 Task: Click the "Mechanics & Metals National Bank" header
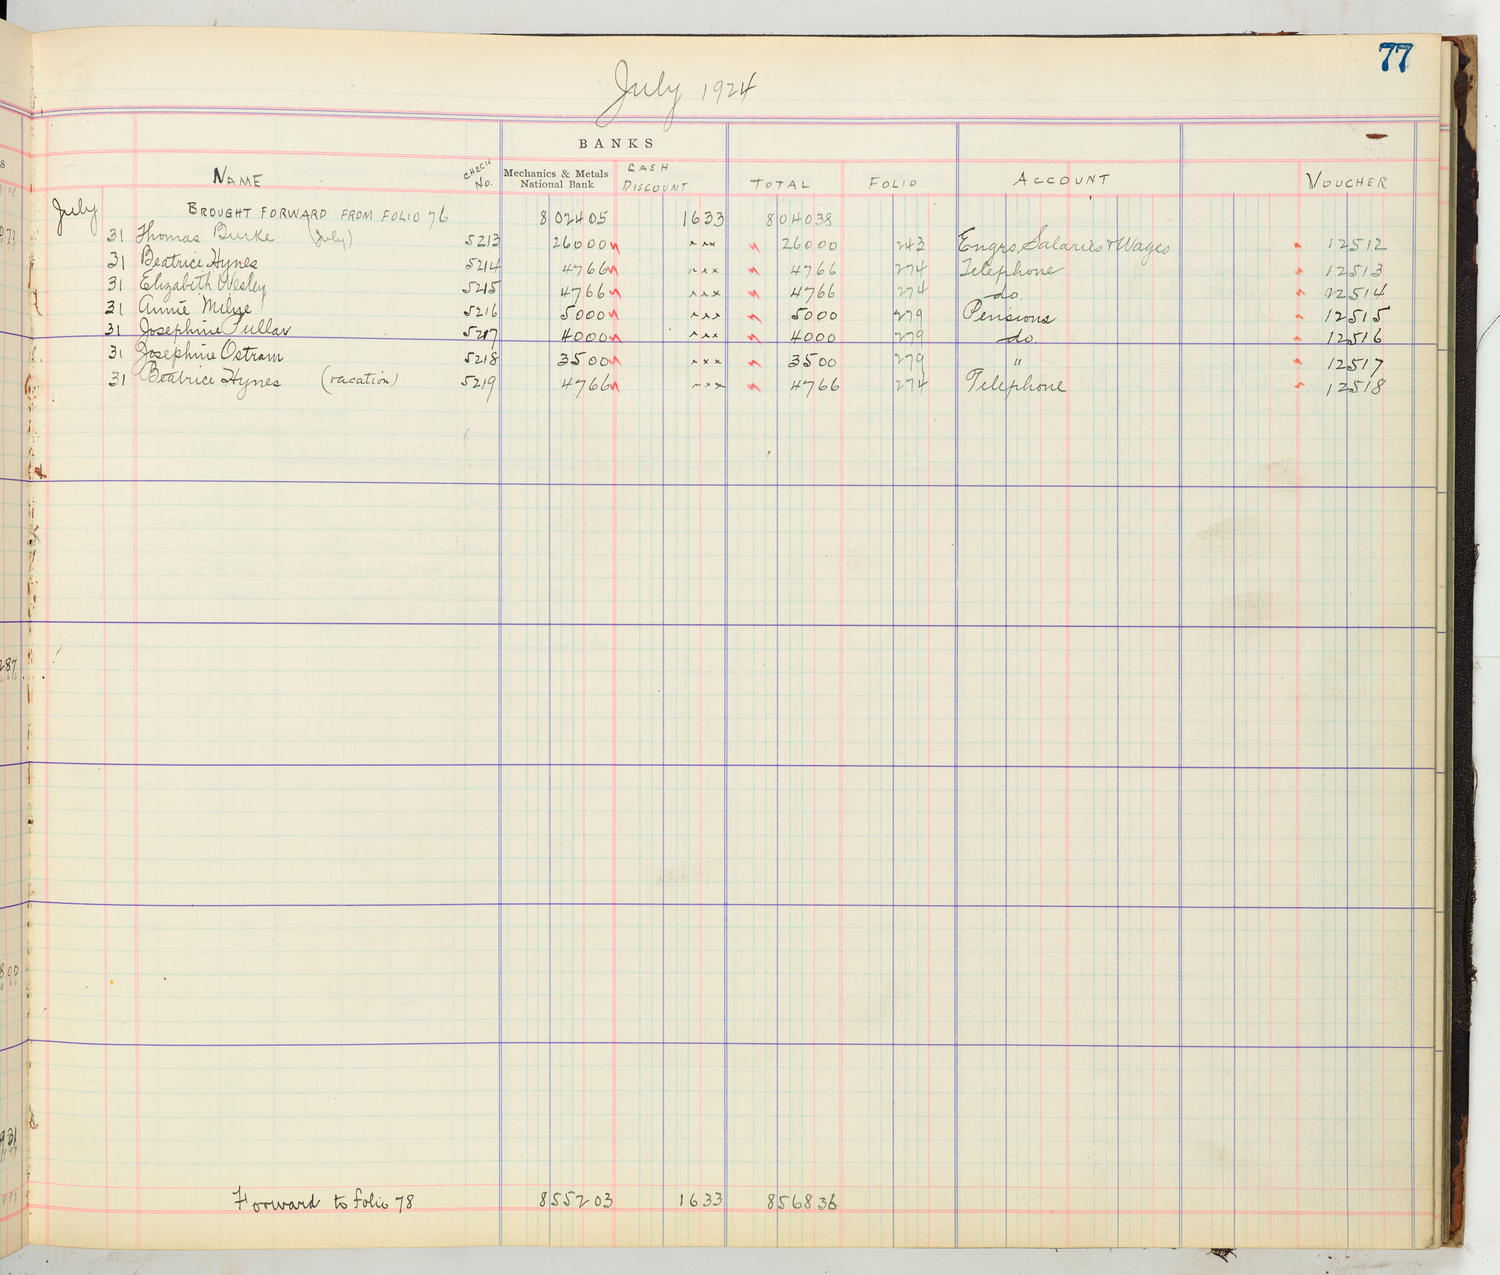(556, 179)
